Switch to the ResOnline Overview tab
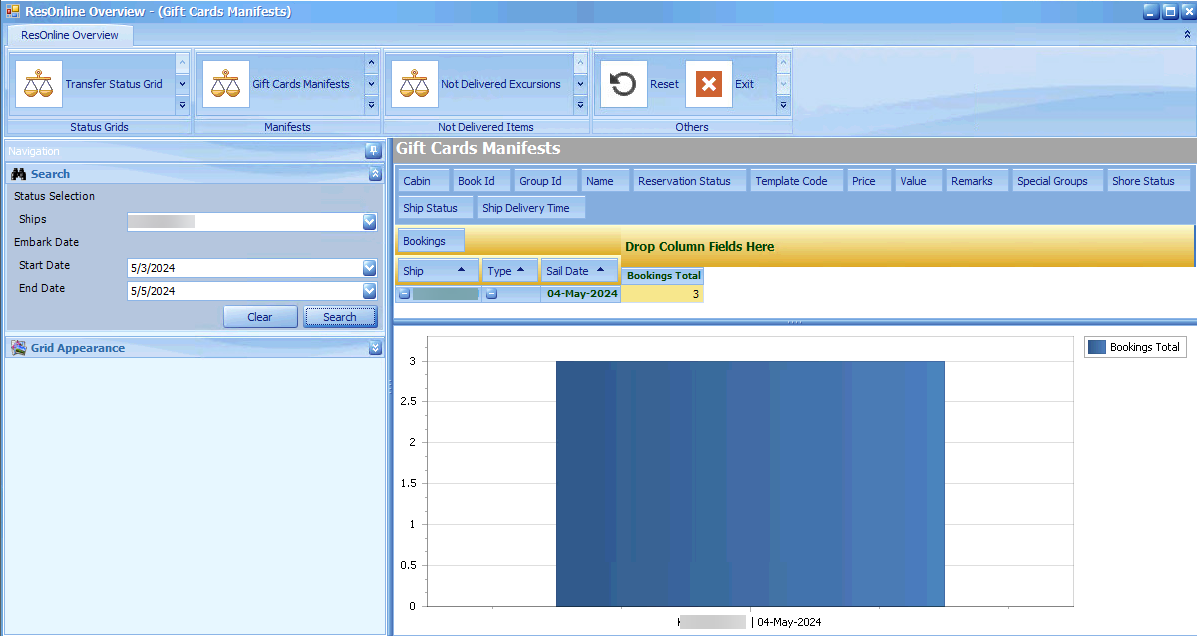1197x636 pixels. (x=69, y=35)
